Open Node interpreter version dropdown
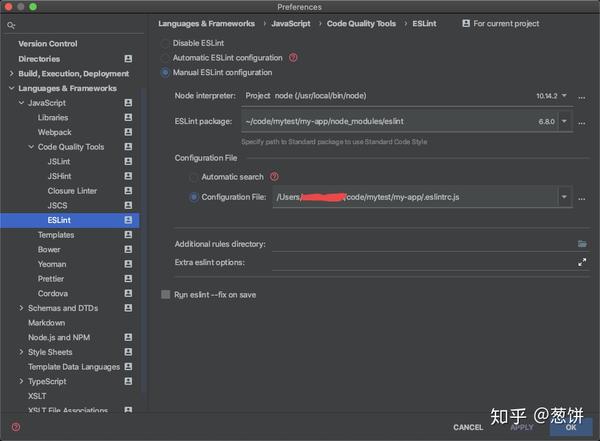Image resolution: width=600 pixels, height=441 pixels. click(564, 95)
